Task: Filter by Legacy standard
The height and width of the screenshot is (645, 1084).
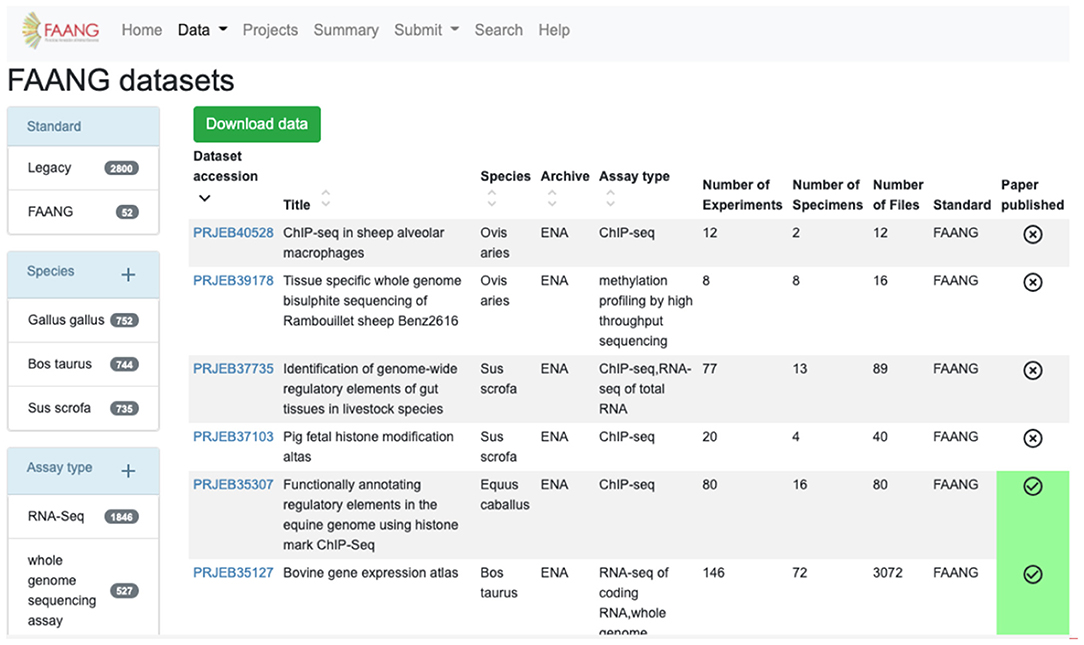Action: (x=83, y=168)
